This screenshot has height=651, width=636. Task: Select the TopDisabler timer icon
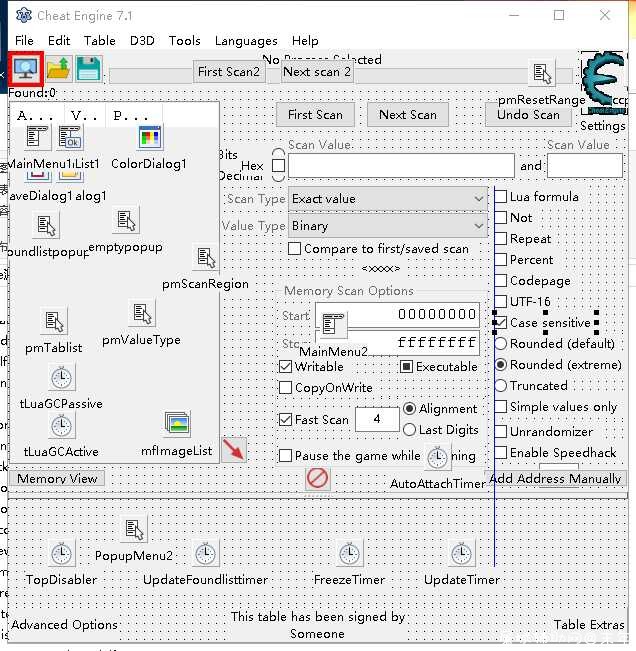pos(61,553)
